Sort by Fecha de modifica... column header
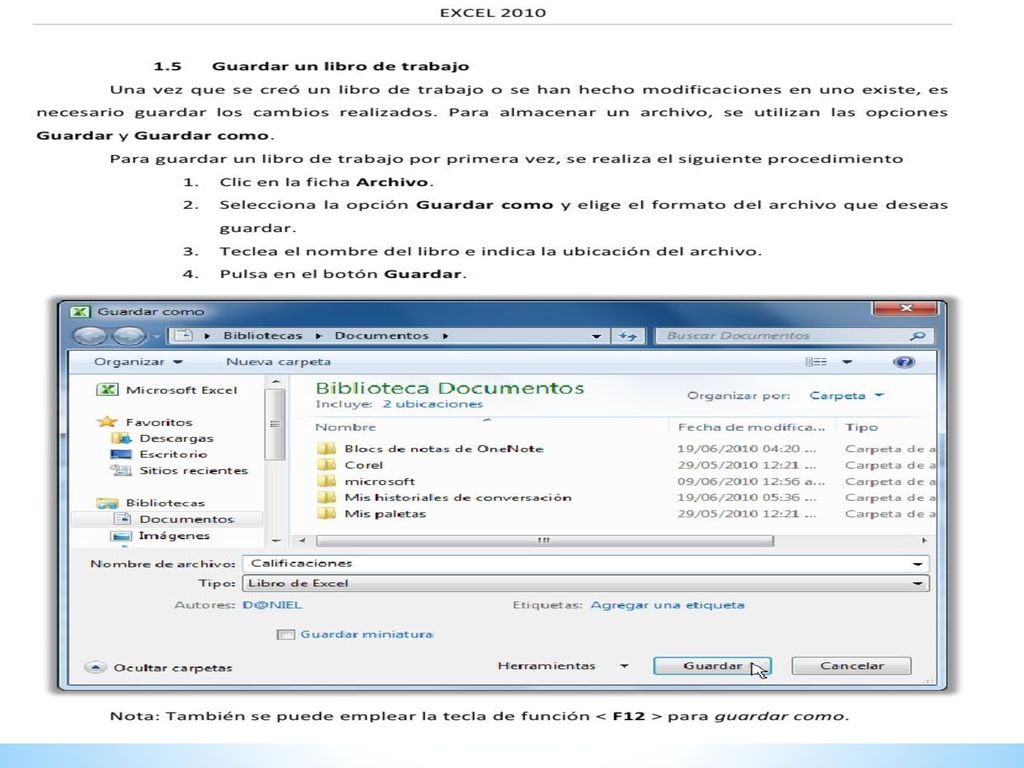1024x768 pixels. tap(751, 427)
